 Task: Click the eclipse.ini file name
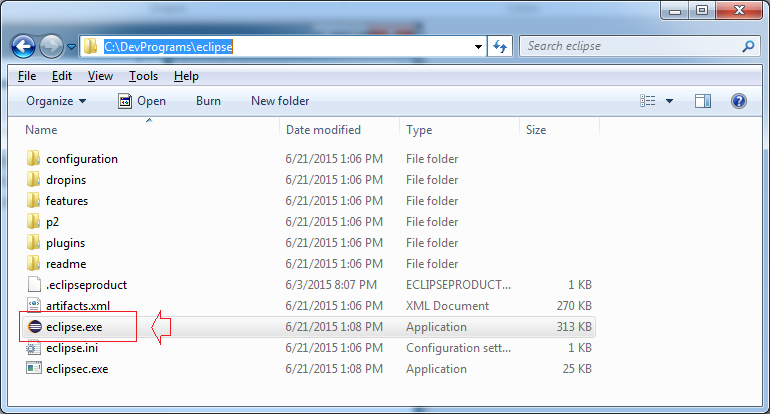72,348
